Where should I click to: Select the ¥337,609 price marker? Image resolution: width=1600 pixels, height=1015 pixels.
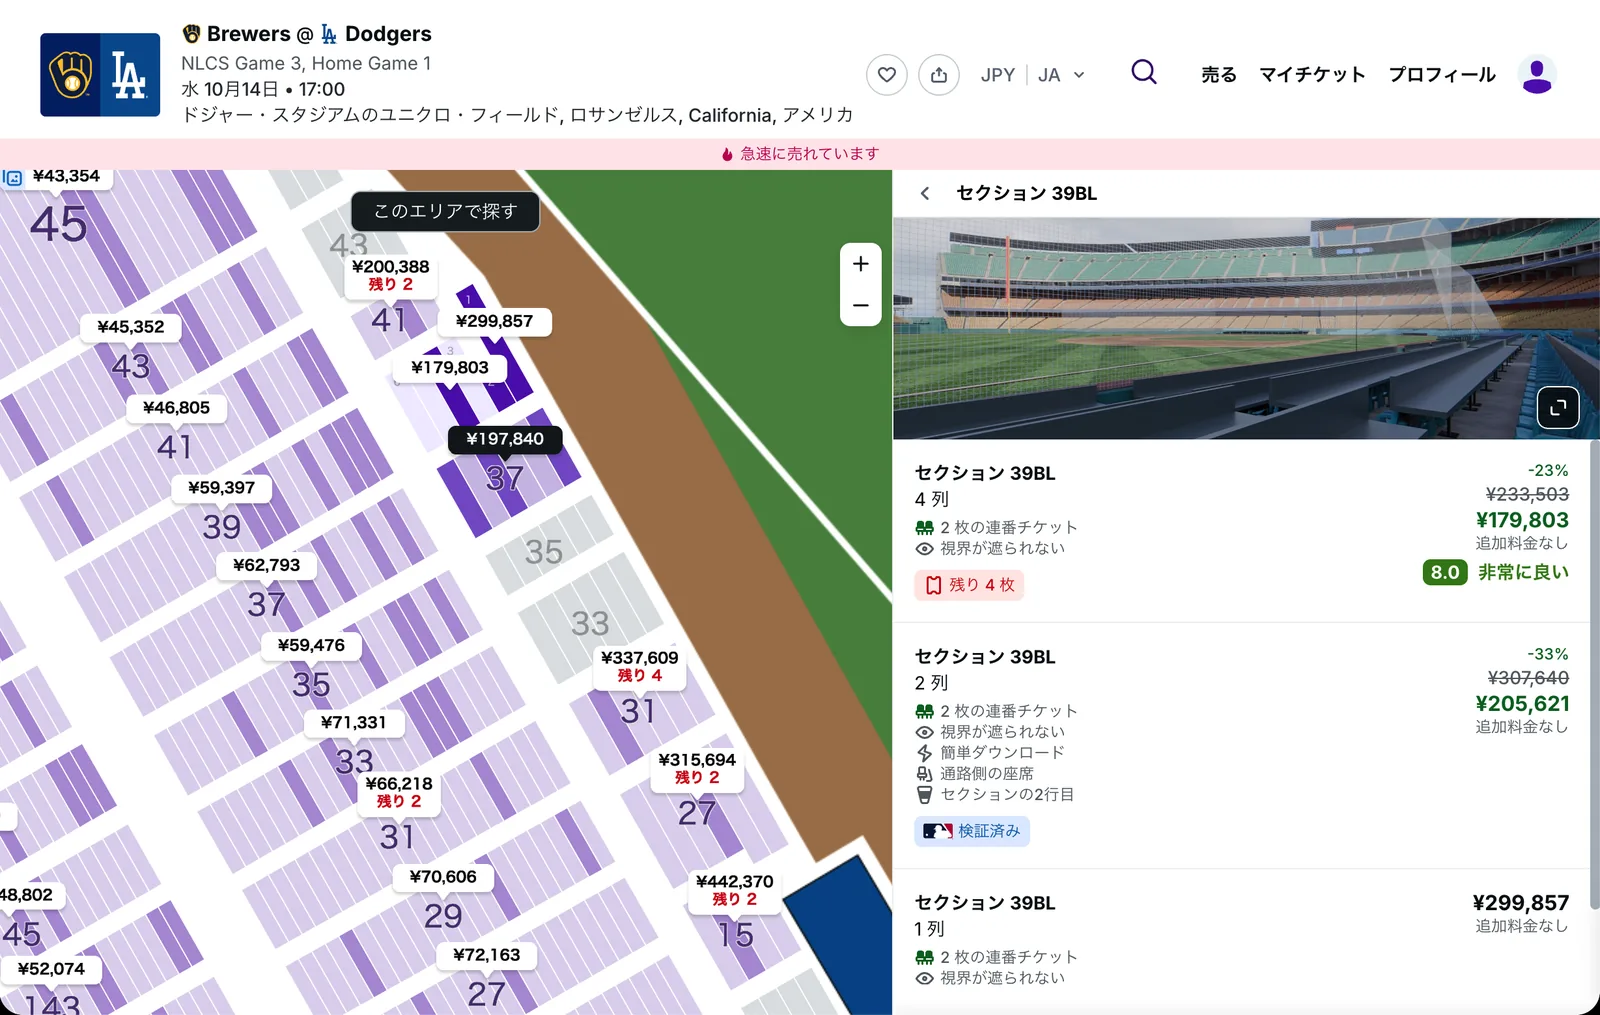(x=639, y=666)
